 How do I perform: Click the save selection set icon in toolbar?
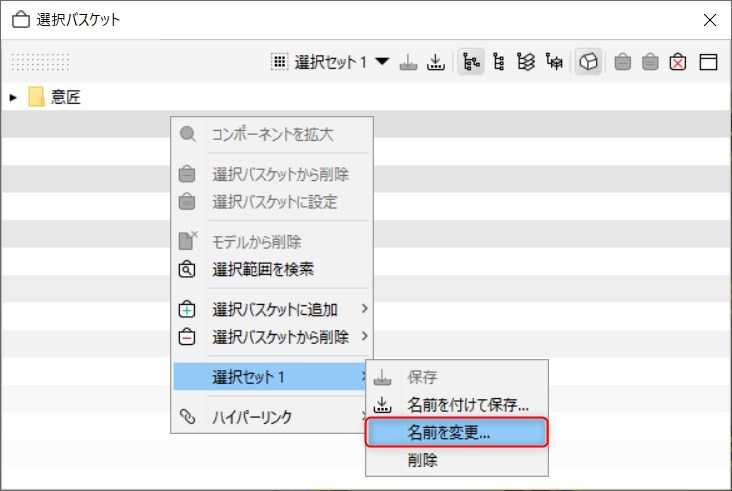click(x=408, y=62)
